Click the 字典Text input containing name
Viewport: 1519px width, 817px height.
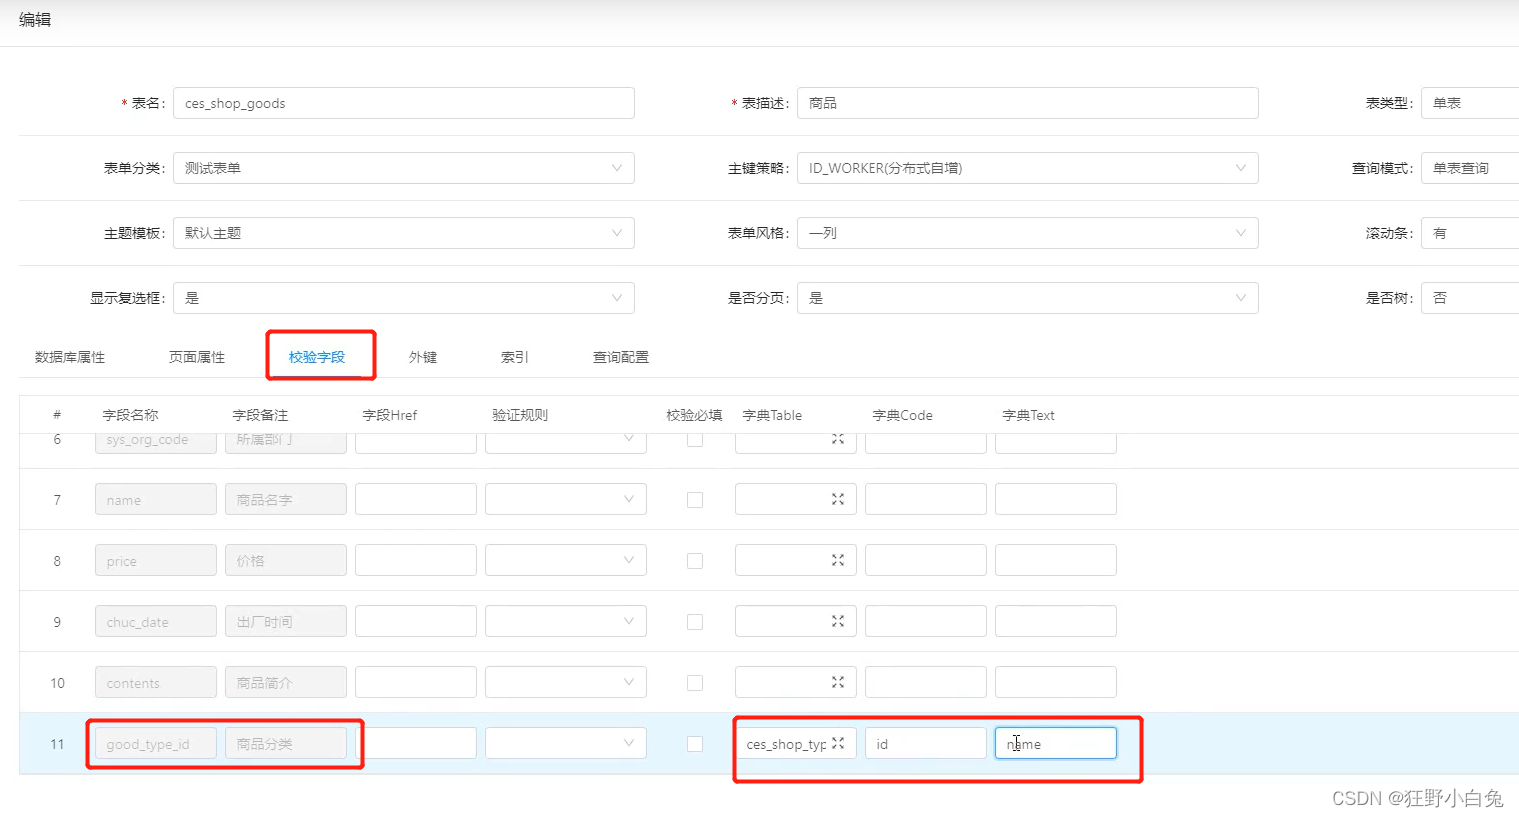(1055, 743)
